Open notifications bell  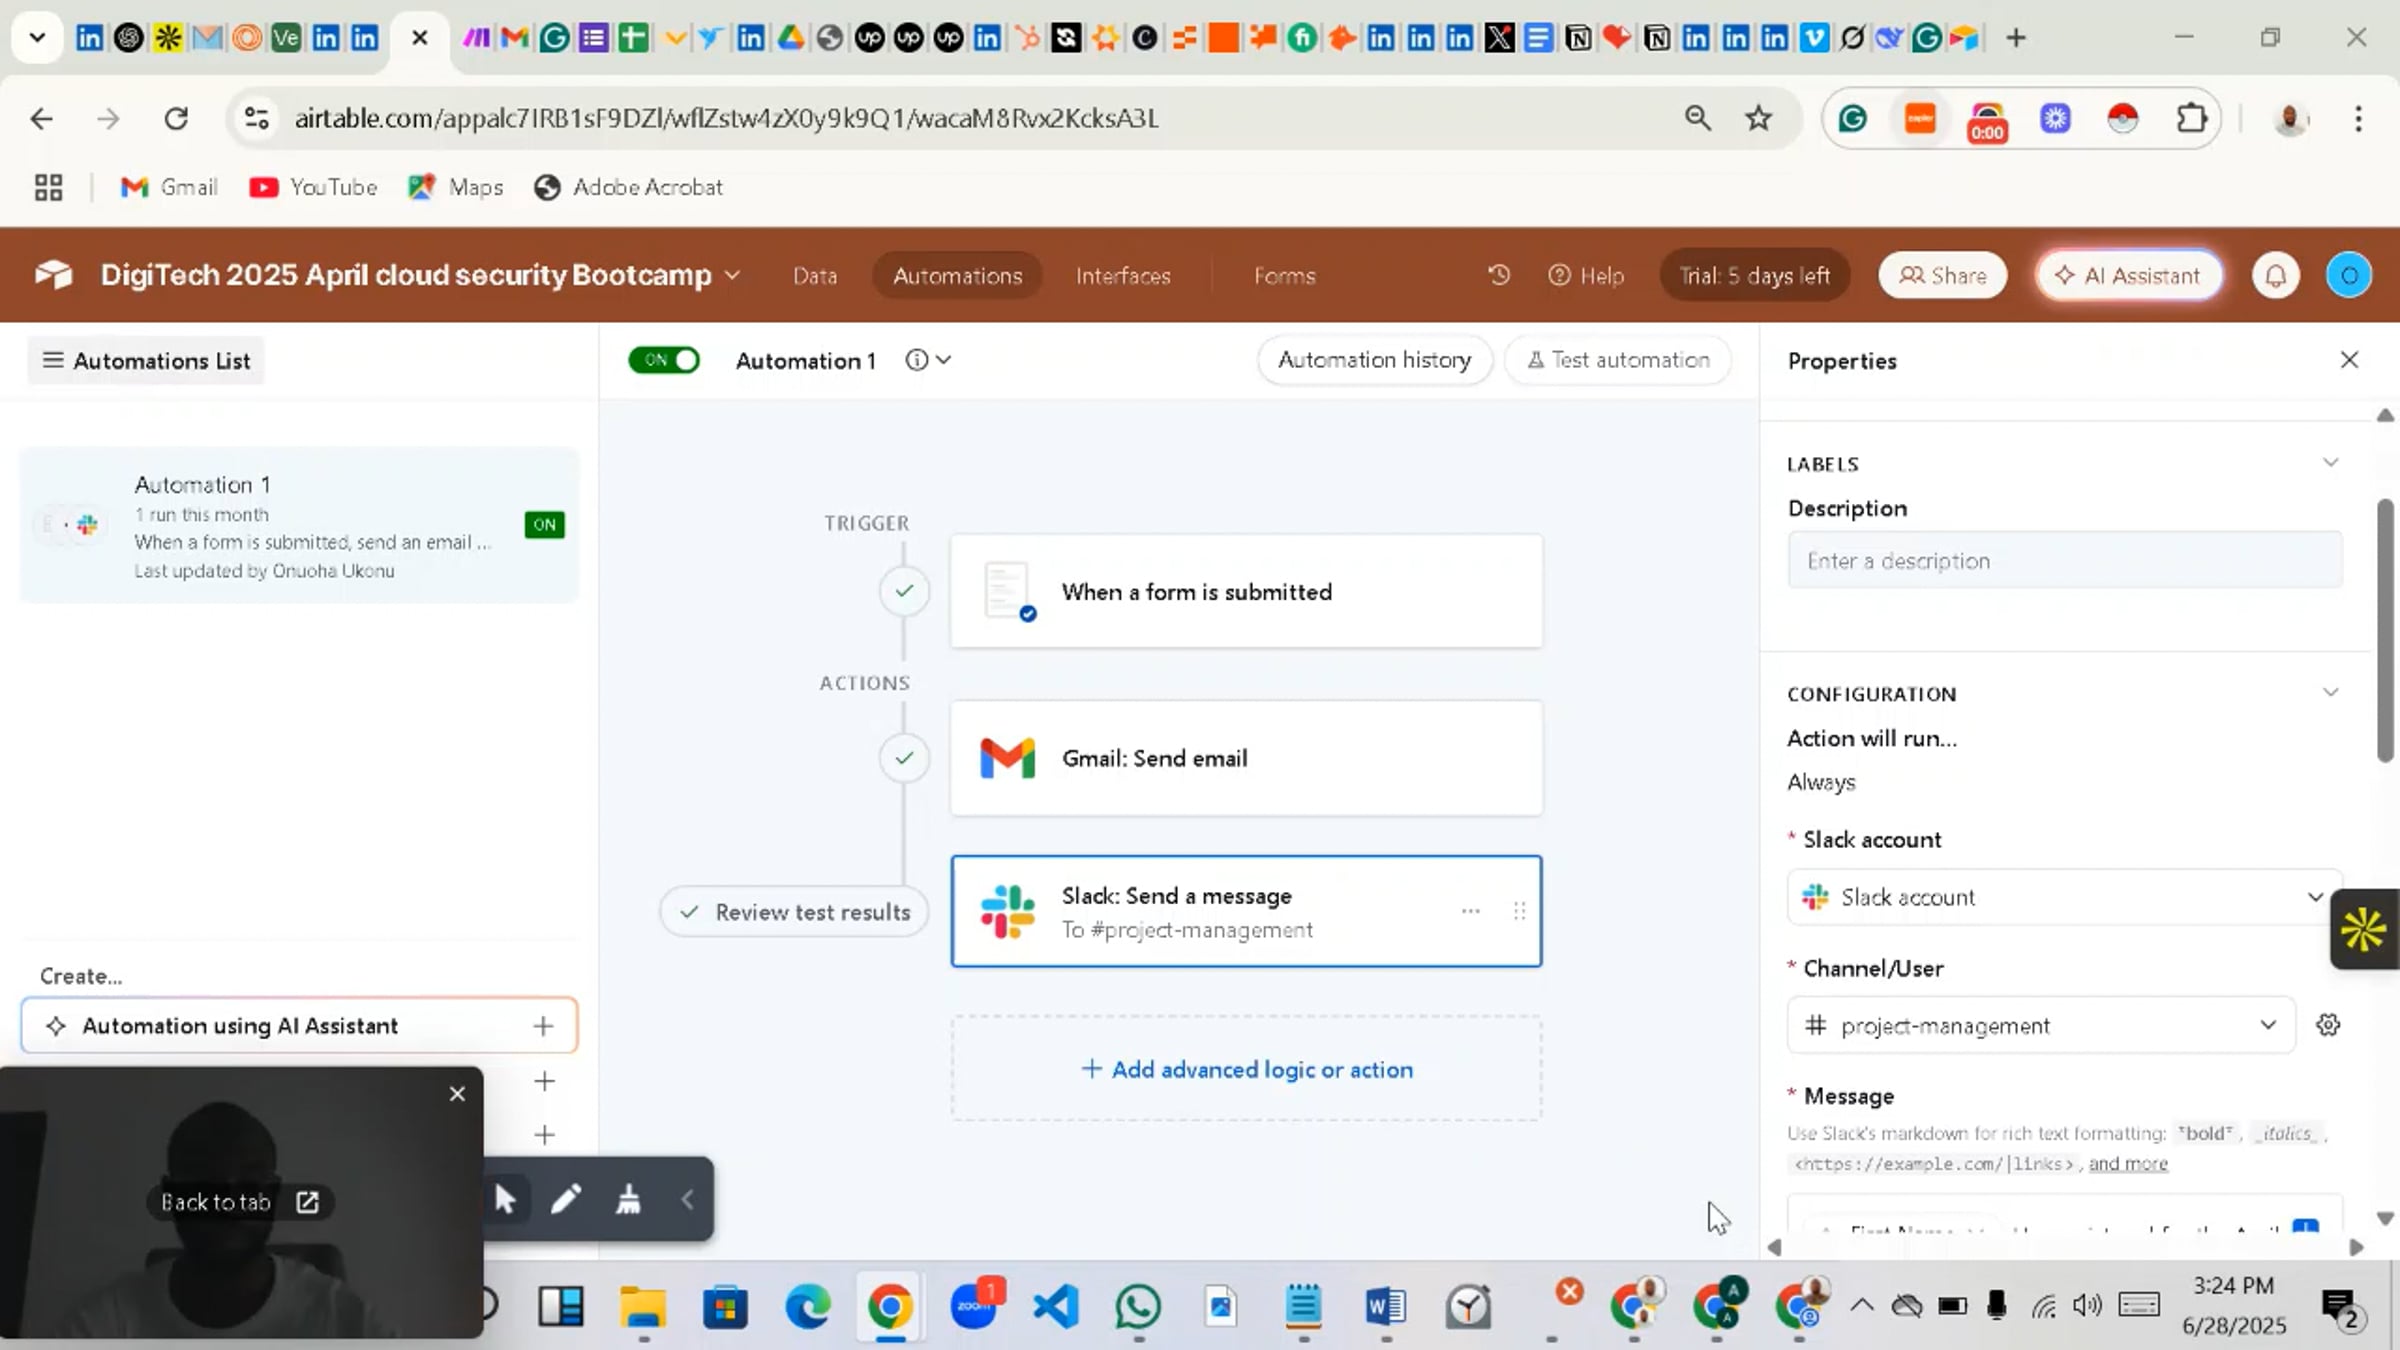(x=2276, y=276)
